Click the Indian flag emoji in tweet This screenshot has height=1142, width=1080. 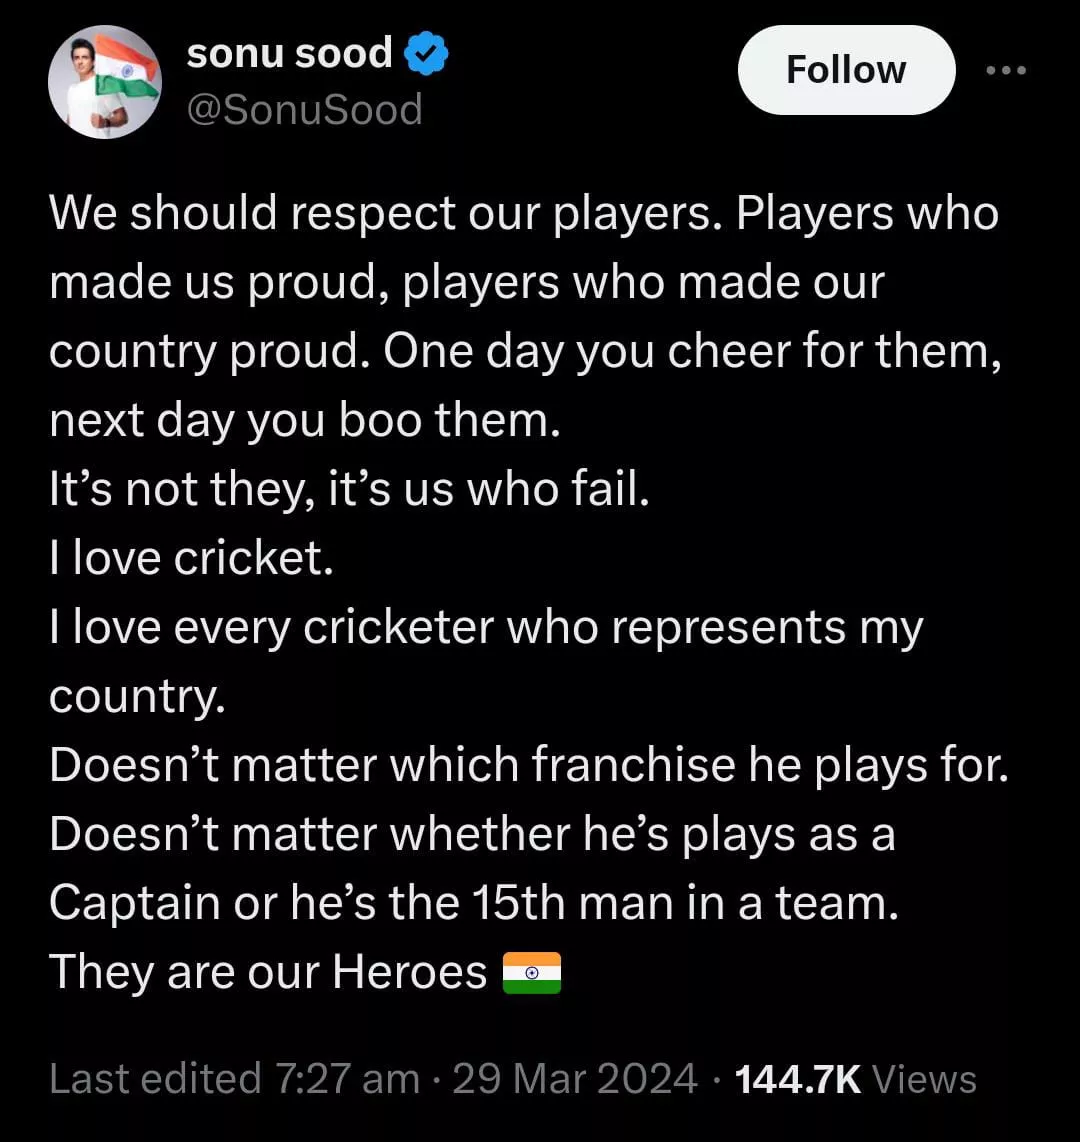pyautogui.click(x=531, y=972)
